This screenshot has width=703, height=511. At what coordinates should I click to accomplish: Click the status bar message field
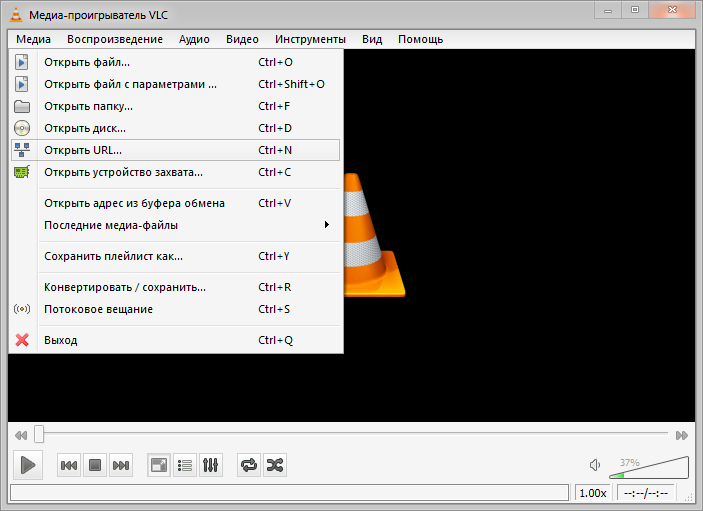[x=289, y=493]
